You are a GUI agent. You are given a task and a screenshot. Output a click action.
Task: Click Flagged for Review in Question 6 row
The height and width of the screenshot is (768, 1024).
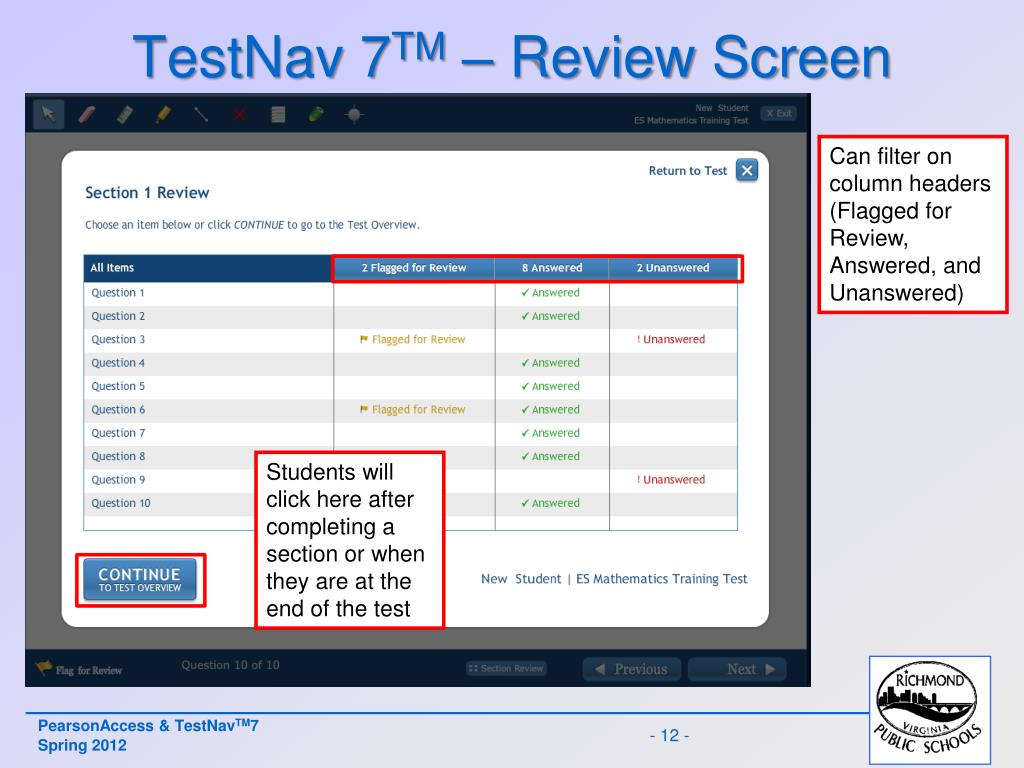[x=413, y=410]
